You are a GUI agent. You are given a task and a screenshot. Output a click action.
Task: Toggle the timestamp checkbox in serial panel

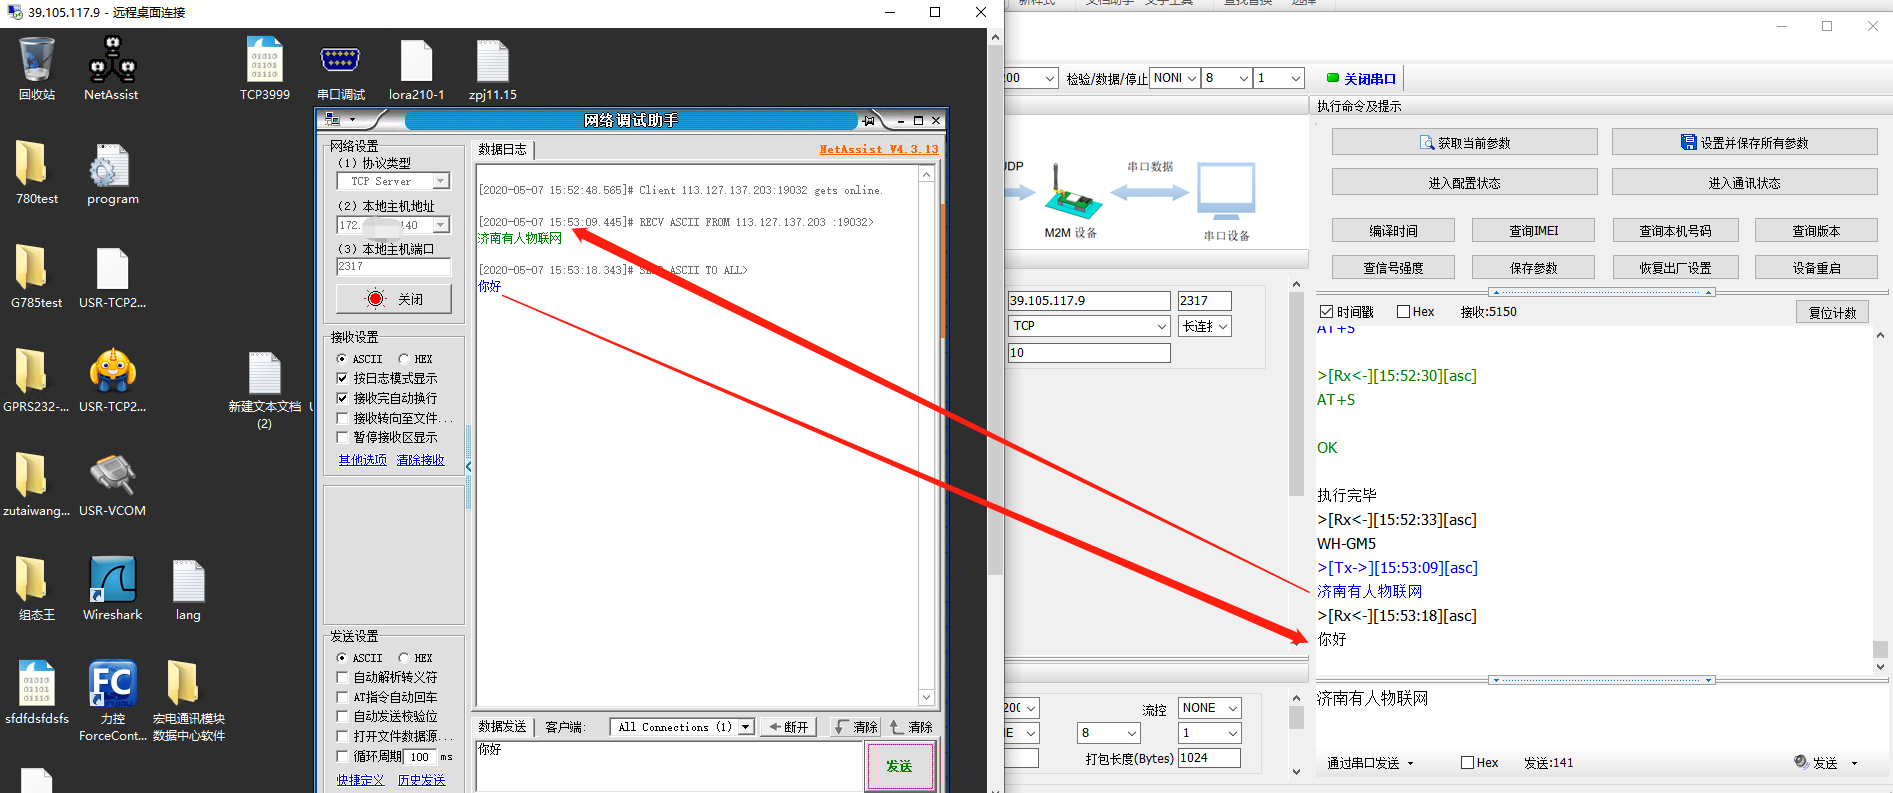[1326, 312]
